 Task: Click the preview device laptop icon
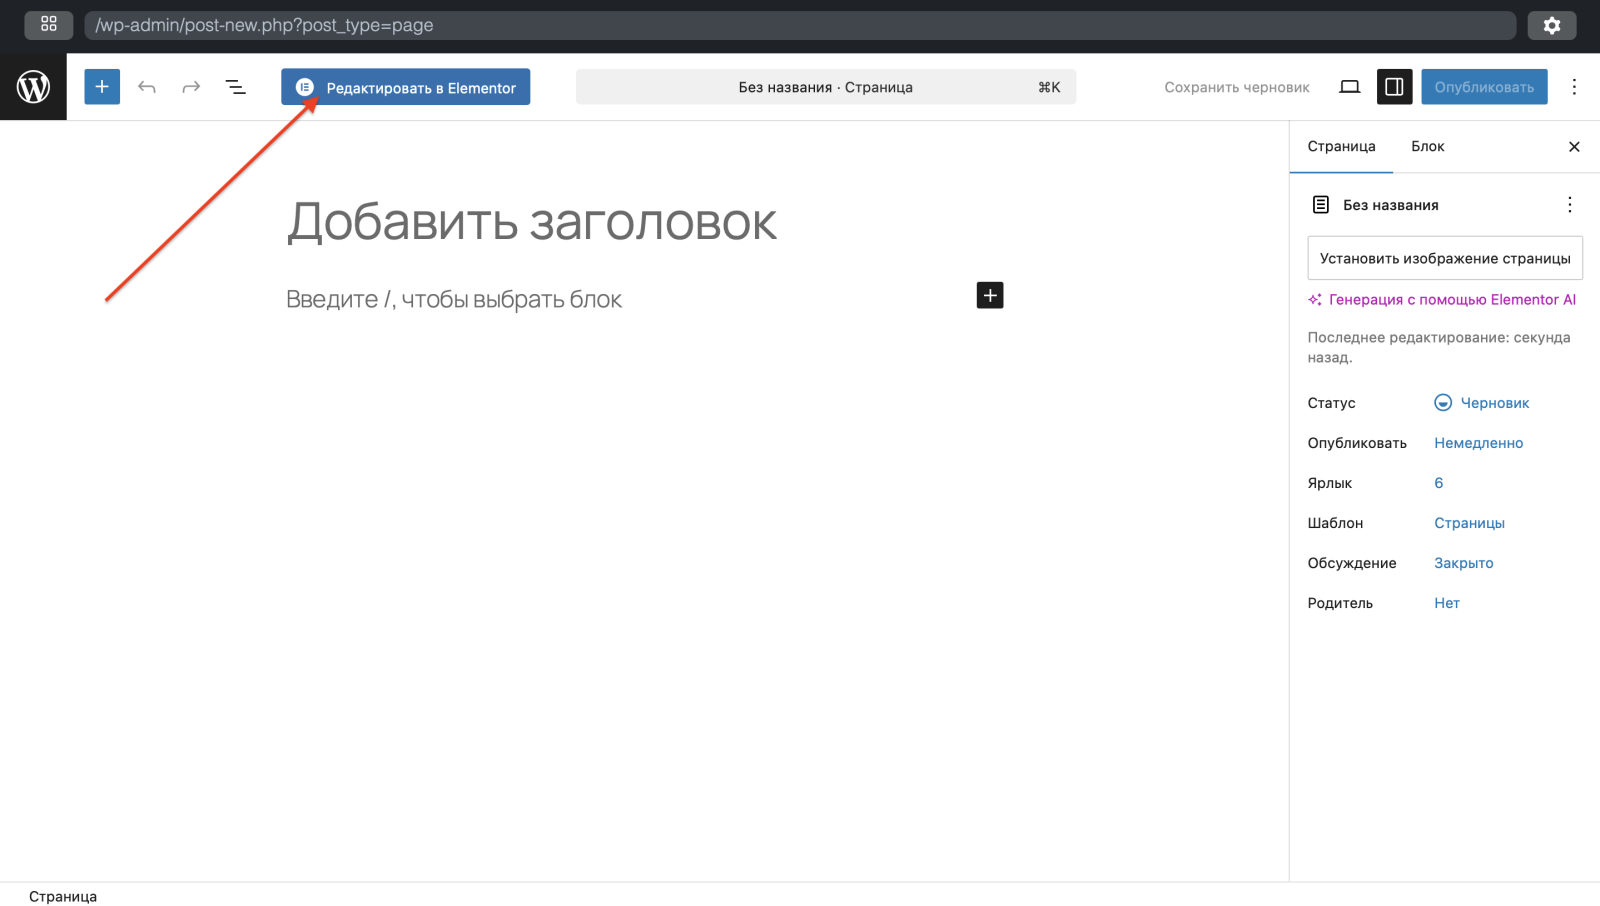point(1349,87)
